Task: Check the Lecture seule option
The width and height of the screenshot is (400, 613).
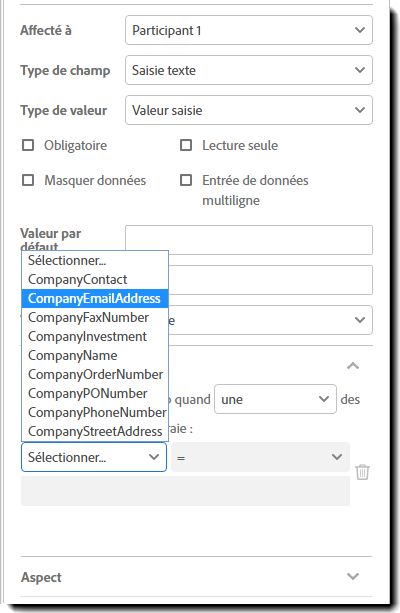Action: point(186,145)
